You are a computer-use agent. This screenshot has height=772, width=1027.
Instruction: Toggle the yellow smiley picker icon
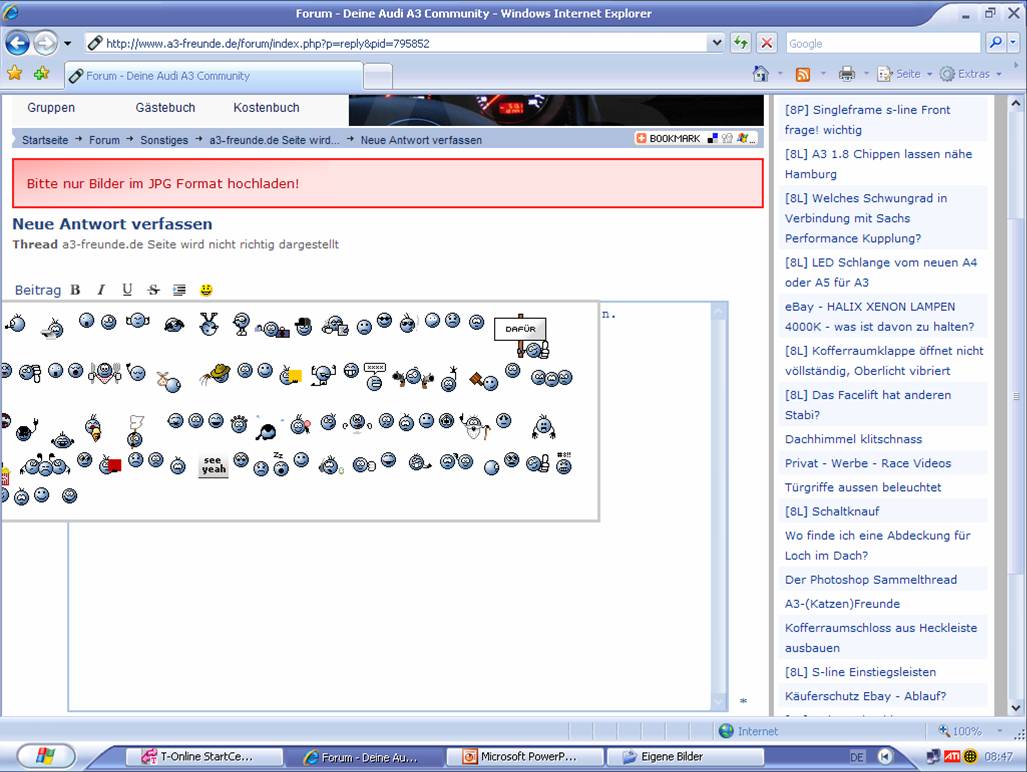click(x=206, y=289)
